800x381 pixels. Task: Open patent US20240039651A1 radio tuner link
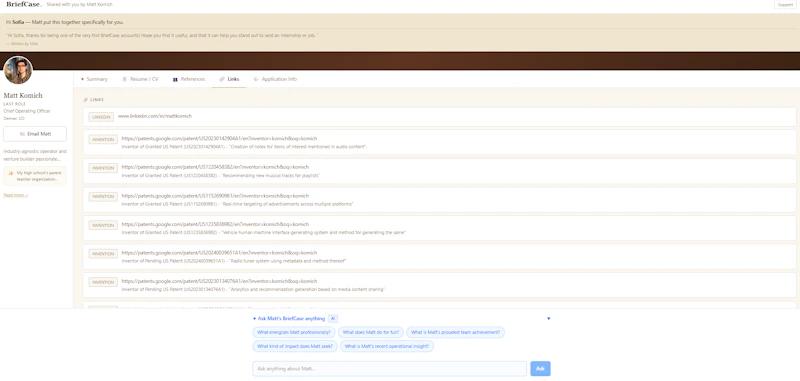tap(219, 252)
